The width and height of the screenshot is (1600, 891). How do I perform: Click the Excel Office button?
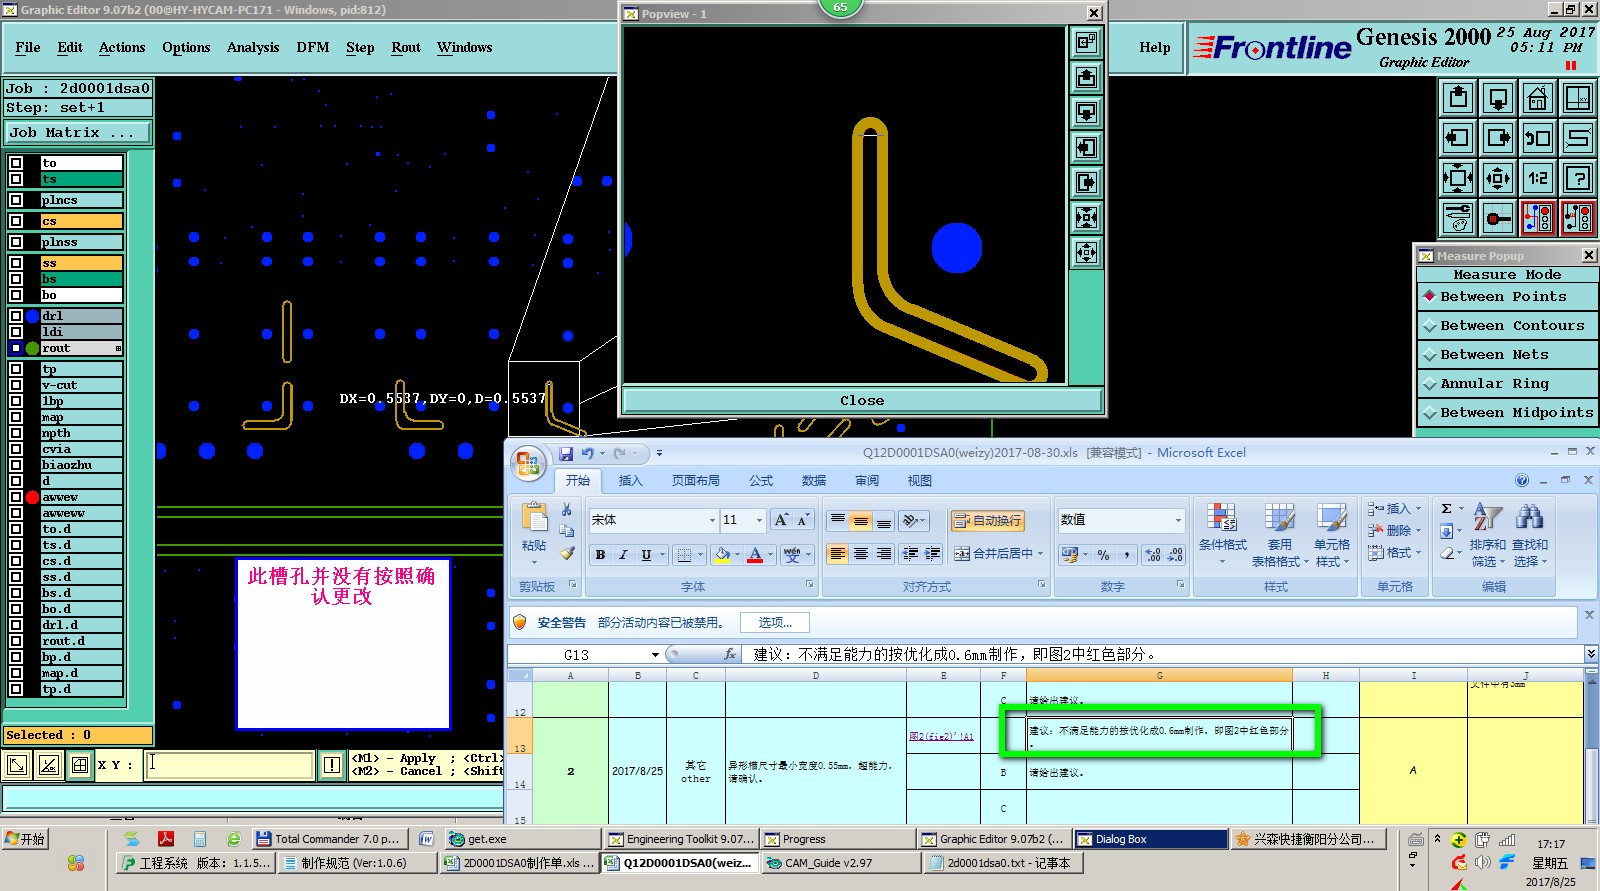tap(528, 463)
